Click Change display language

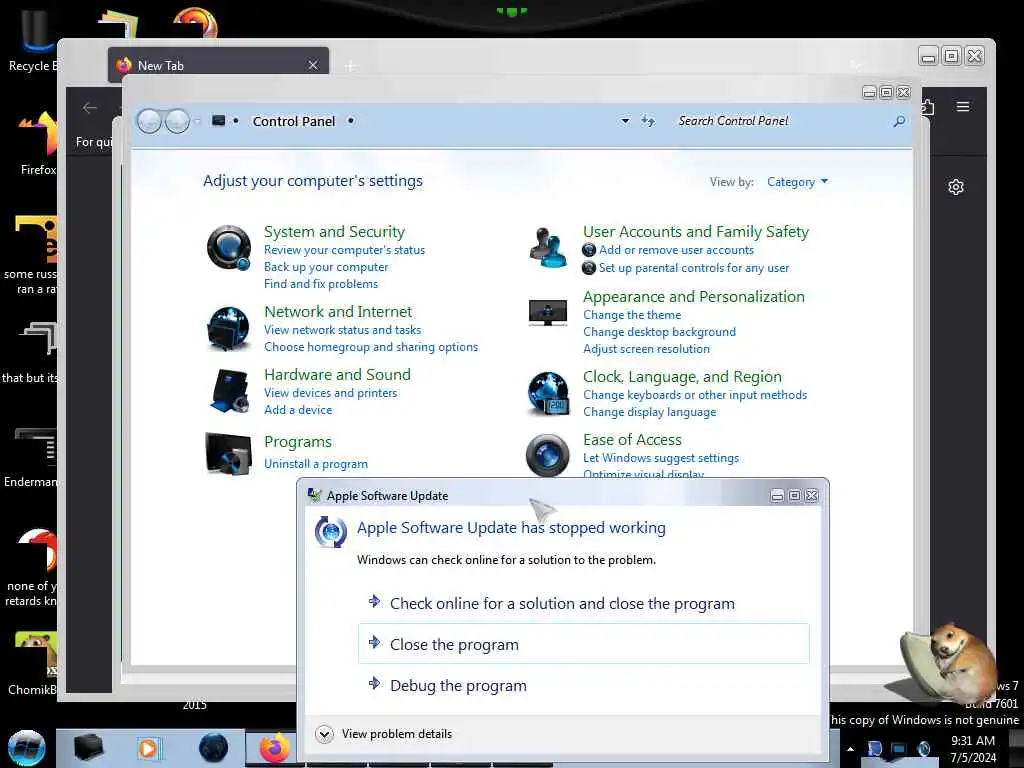649,412
